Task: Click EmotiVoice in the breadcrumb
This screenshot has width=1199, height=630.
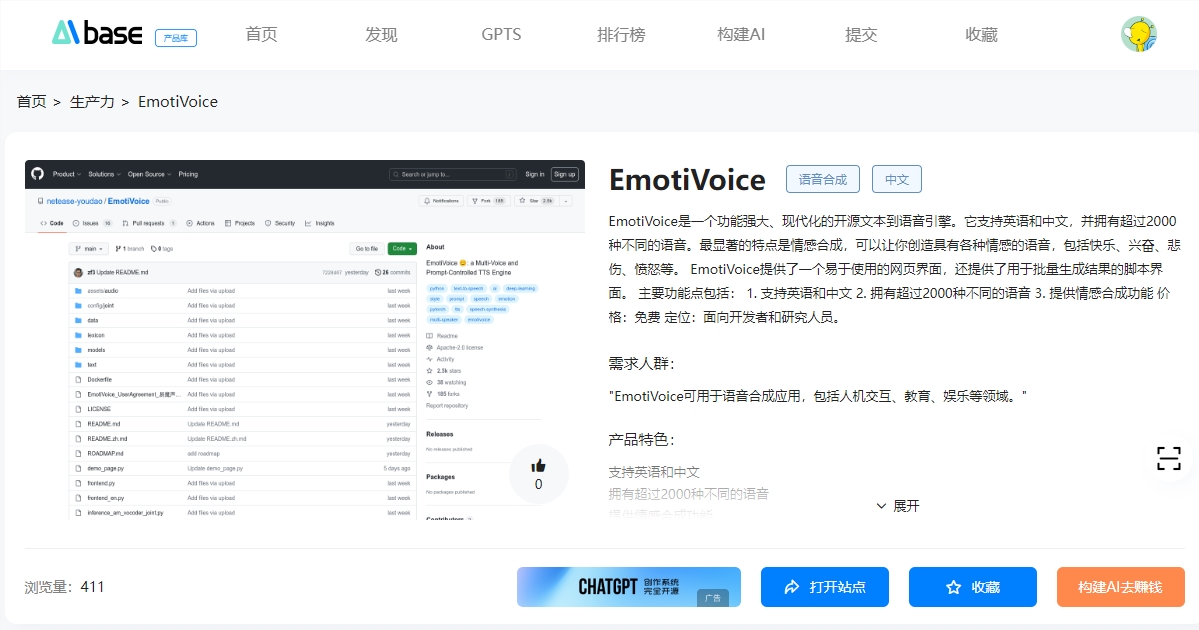Action: point(177,102)
